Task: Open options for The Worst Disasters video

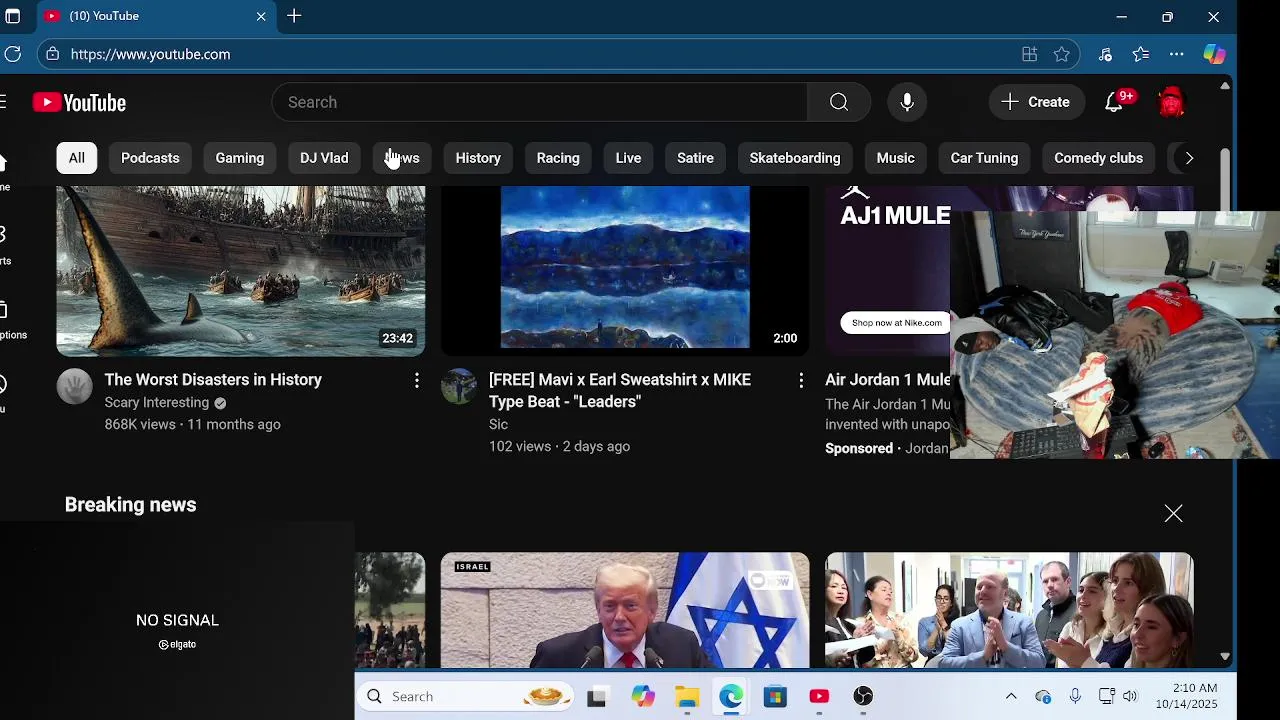Action: (417, 380)
